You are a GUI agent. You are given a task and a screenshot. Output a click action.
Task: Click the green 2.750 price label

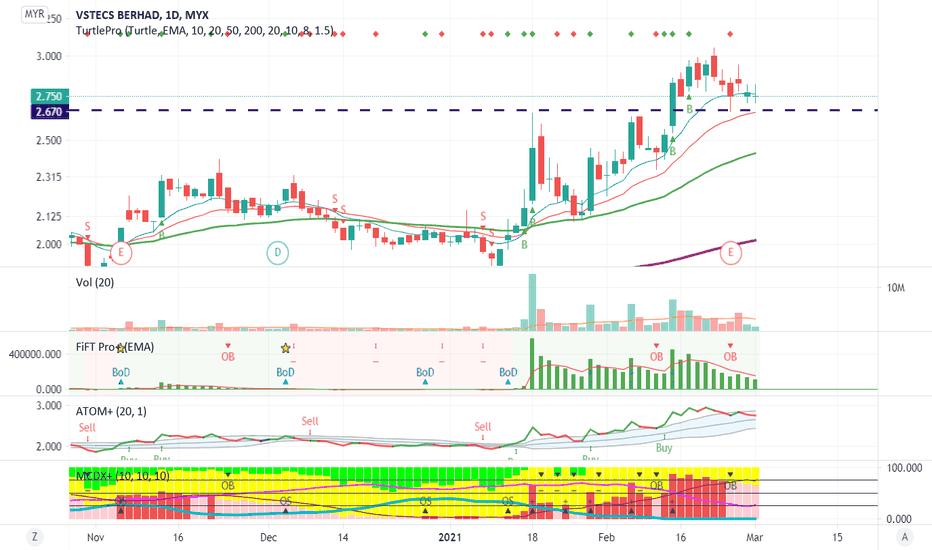(49, 96)
